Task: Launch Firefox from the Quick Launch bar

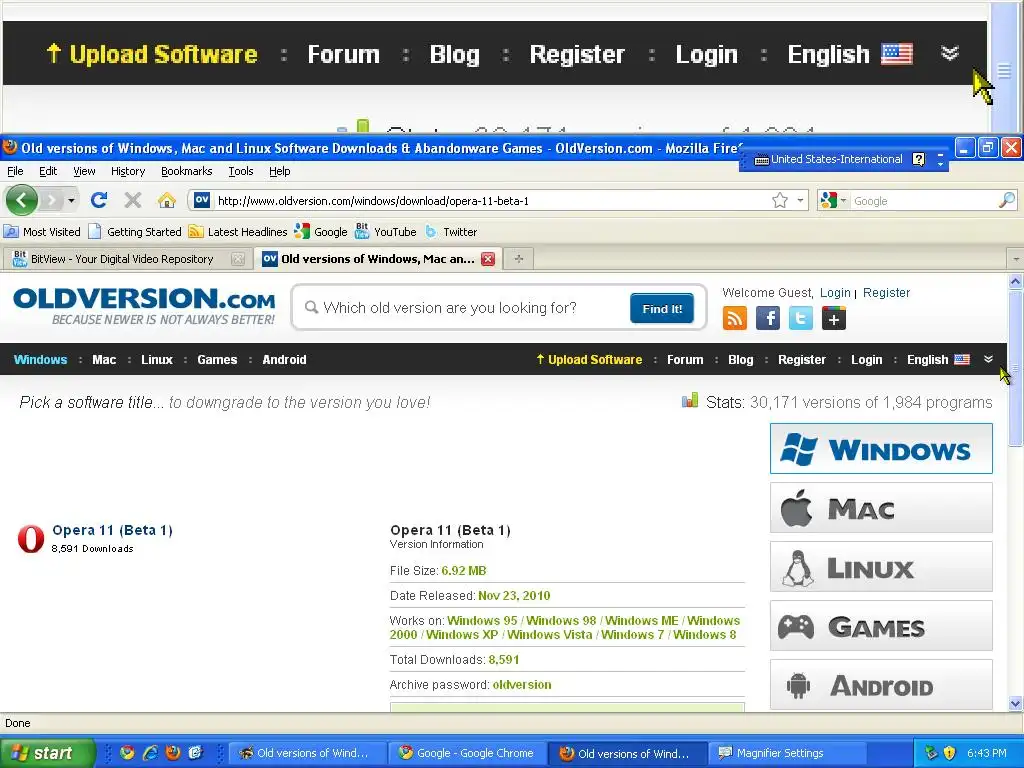Action: (x=173, y=753)
